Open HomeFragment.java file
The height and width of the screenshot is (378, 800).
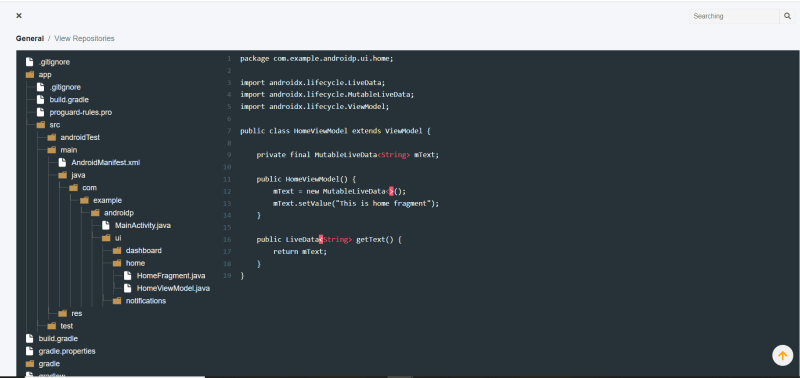(171, 276)
